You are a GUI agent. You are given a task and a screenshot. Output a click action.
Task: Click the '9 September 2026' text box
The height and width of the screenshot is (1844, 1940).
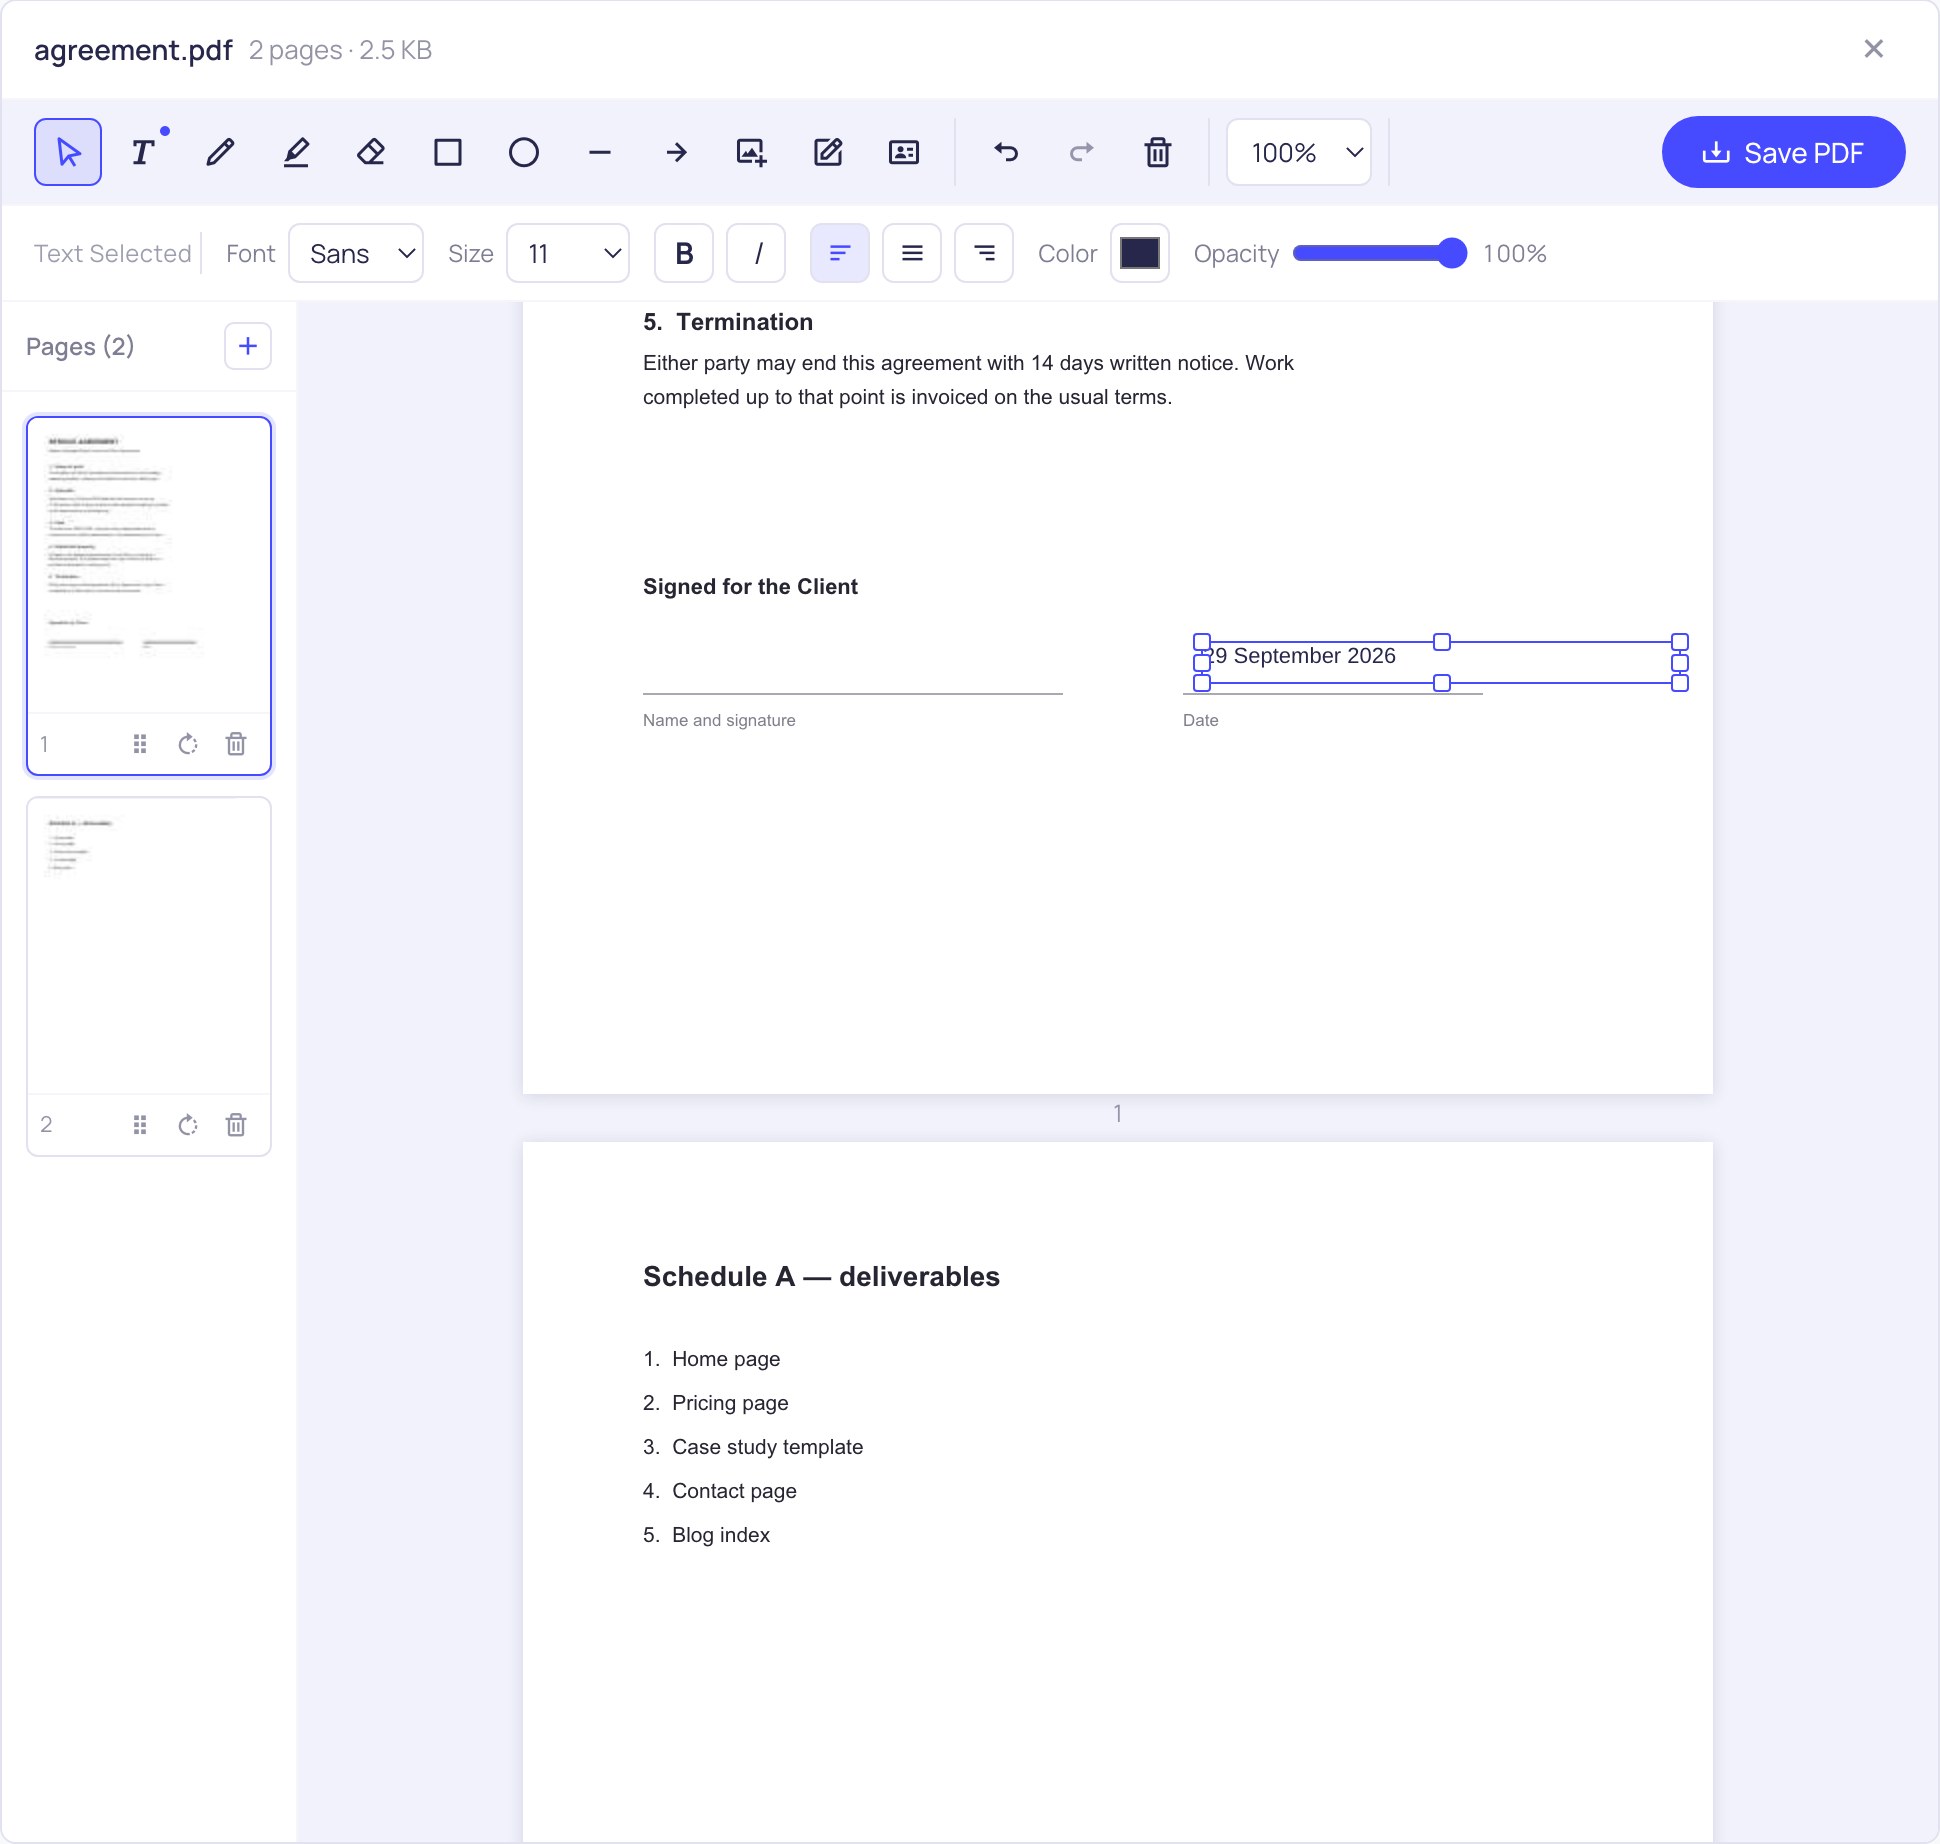[x=1441, y=662]
